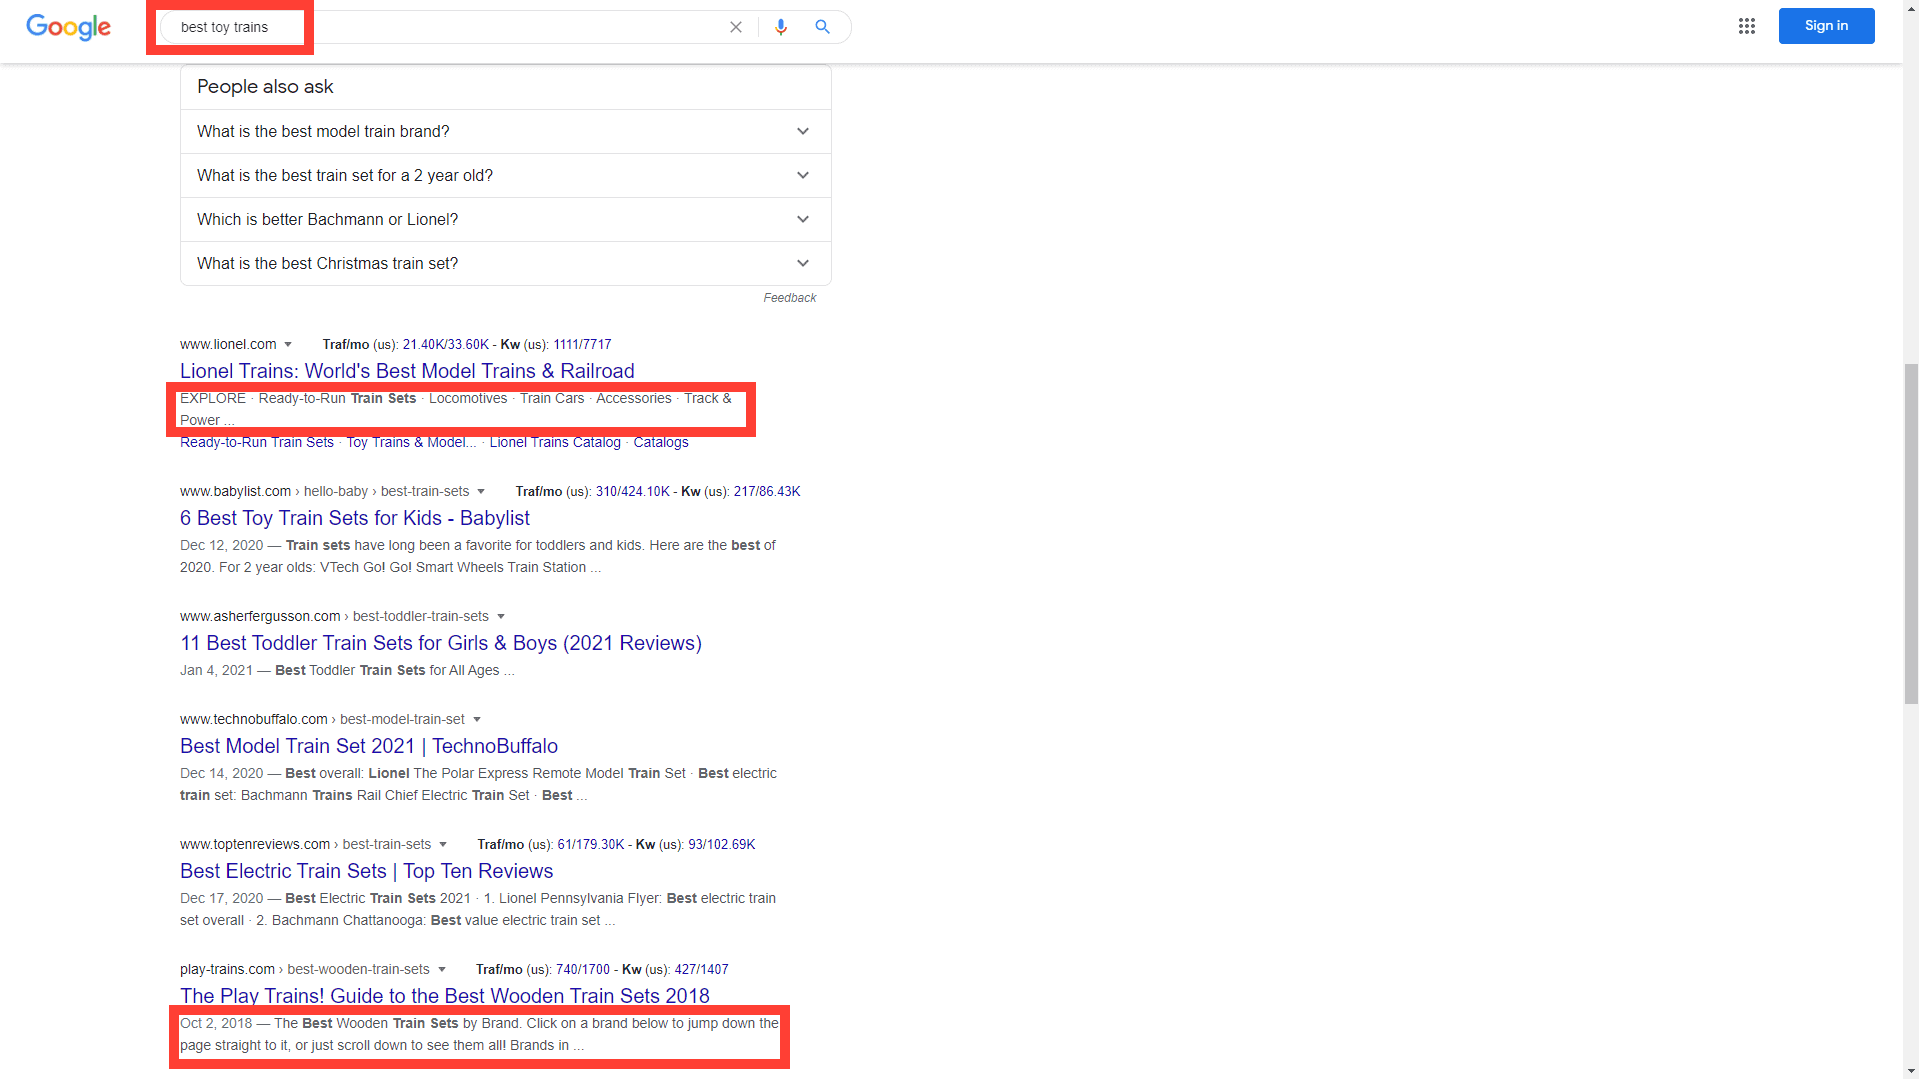Open 6 Best Toy Train Sets for Kids result
The height and width of the screenshot is (1079, 1919).
[x=355, y=518]
